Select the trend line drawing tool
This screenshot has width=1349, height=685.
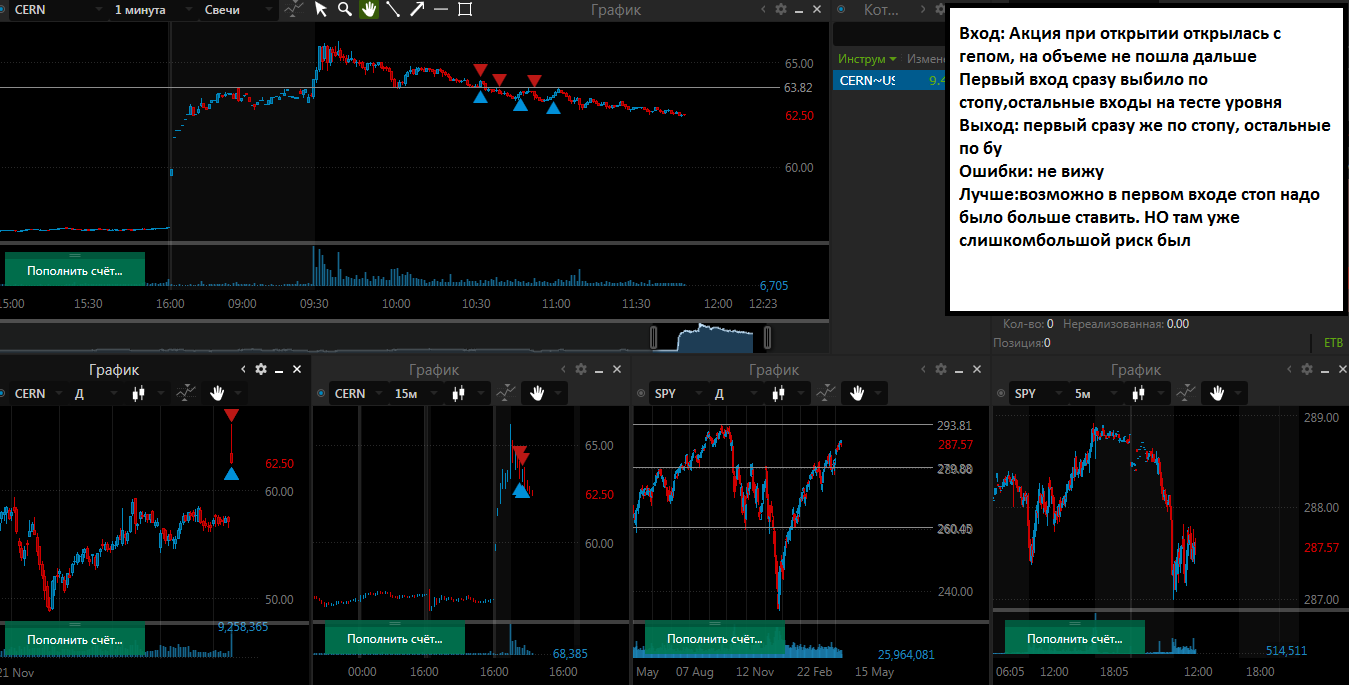(393, 10)
